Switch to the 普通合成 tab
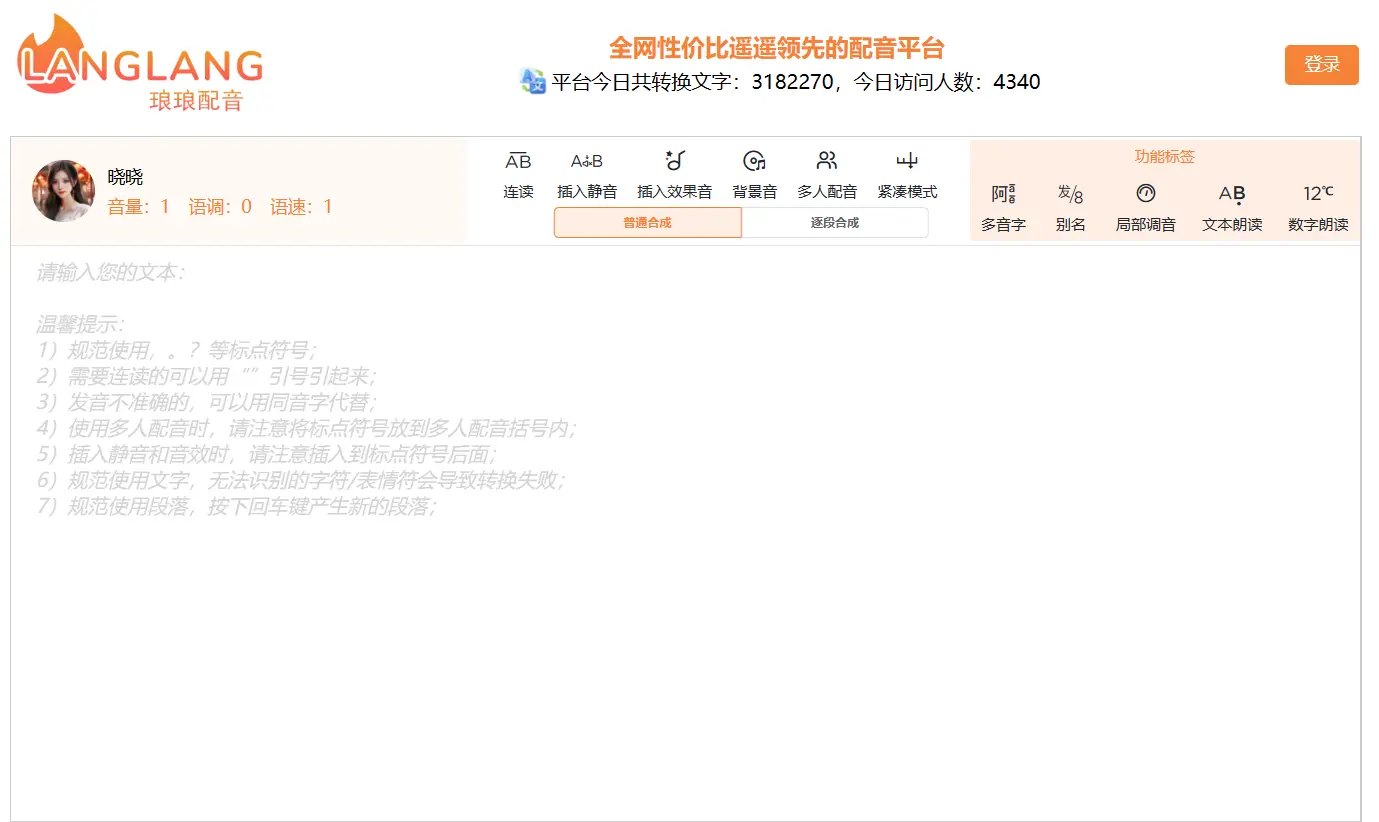 point(647,223)
